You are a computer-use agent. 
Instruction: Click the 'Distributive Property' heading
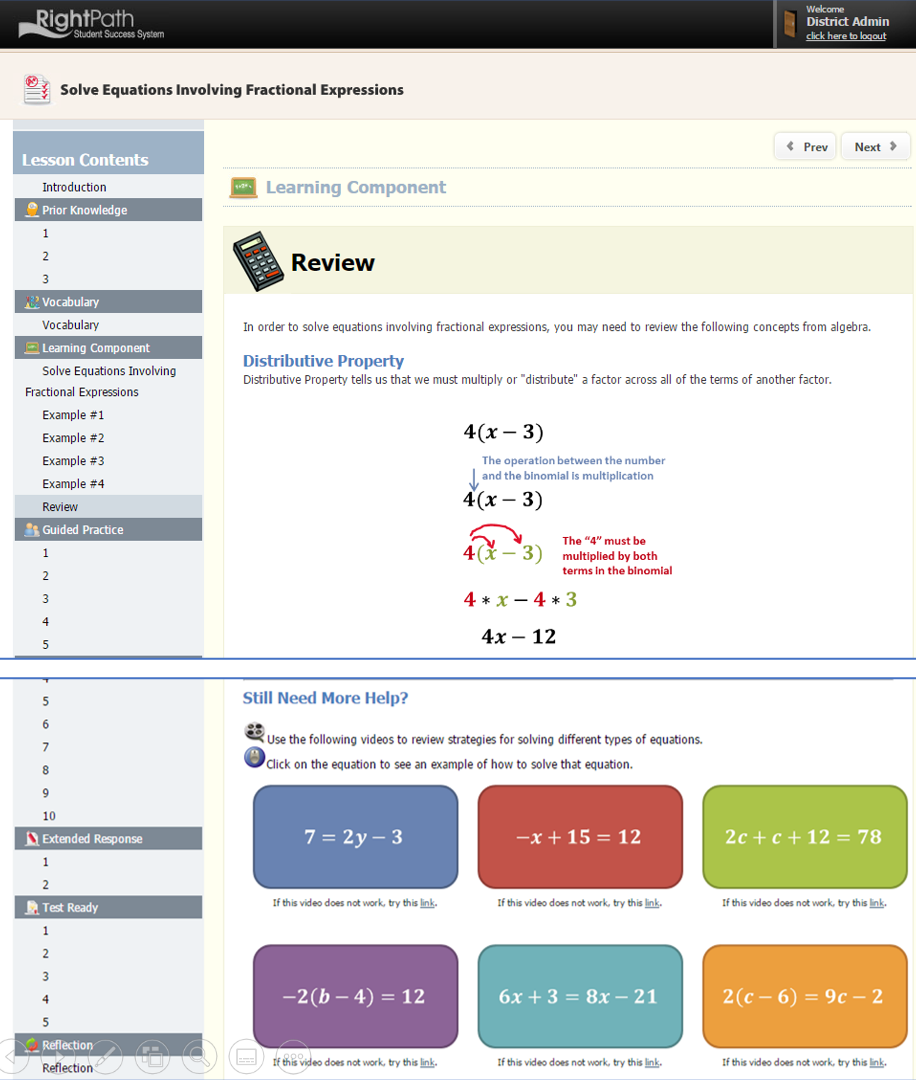(323, 361)
